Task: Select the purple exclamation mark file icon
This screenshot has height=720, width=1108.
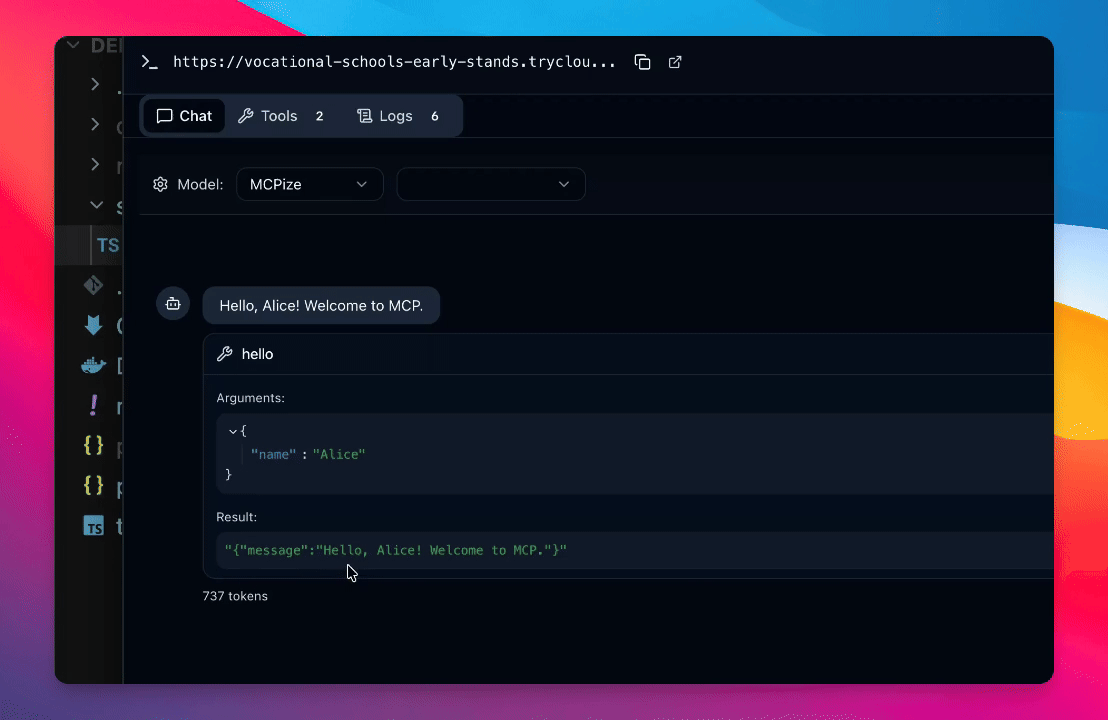Action: [93, 405]
